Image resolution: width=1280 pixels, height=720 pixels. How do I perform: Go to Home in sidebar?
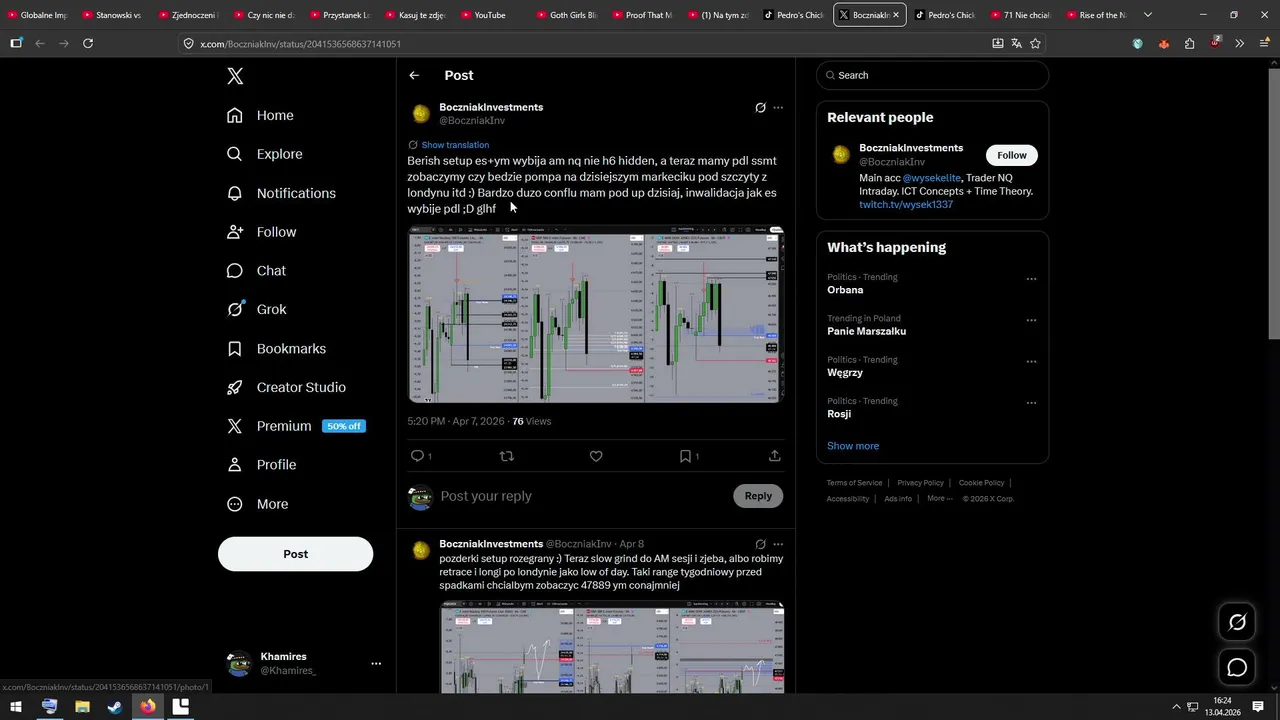pos(260,115)
